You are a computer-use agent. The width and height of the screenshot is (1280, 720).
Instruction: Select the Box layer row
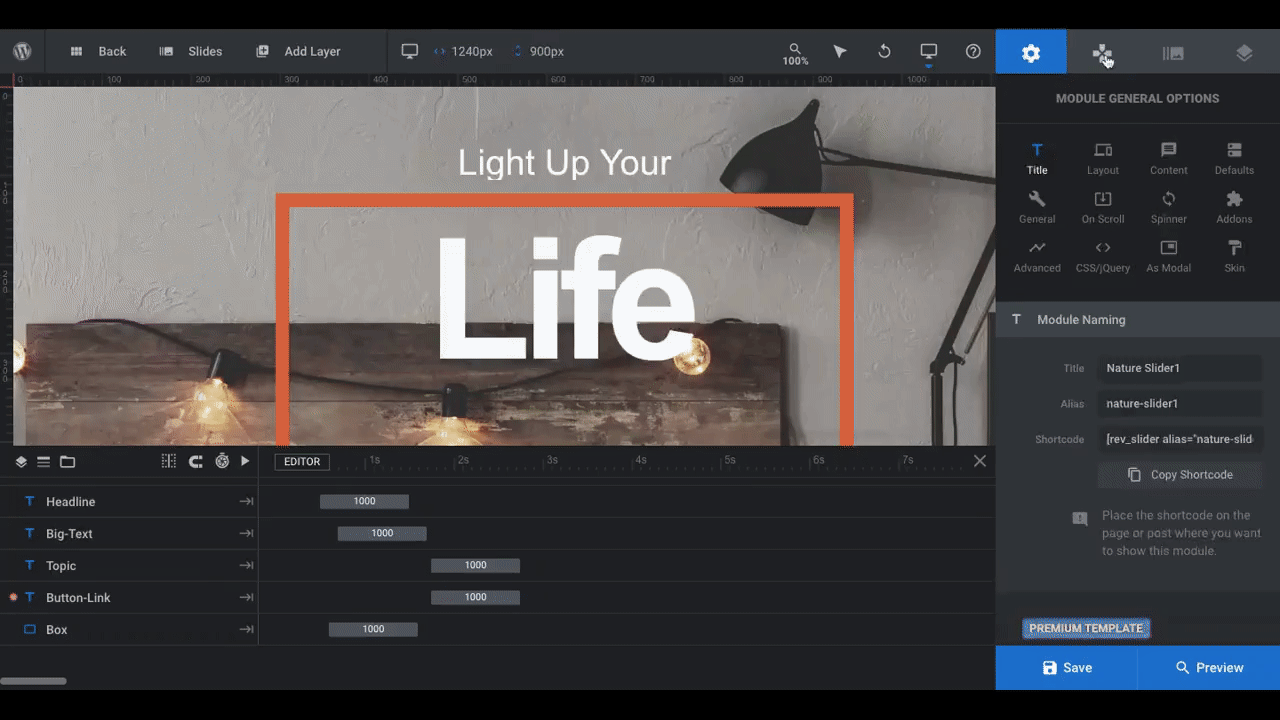[129, 630]
